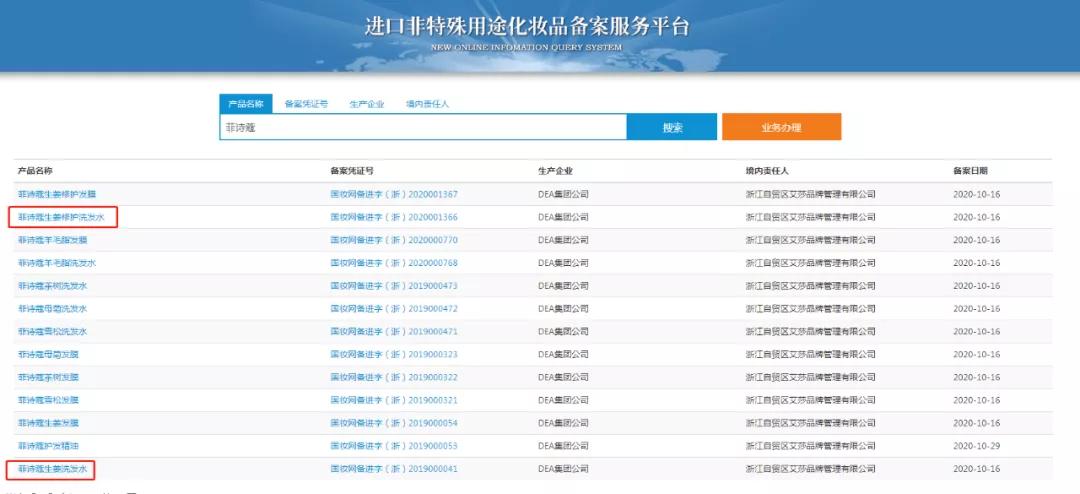Open record number ending 2019000053
Screen dimensions: 1080x494
pyautogui.click(x=394, y=446)
